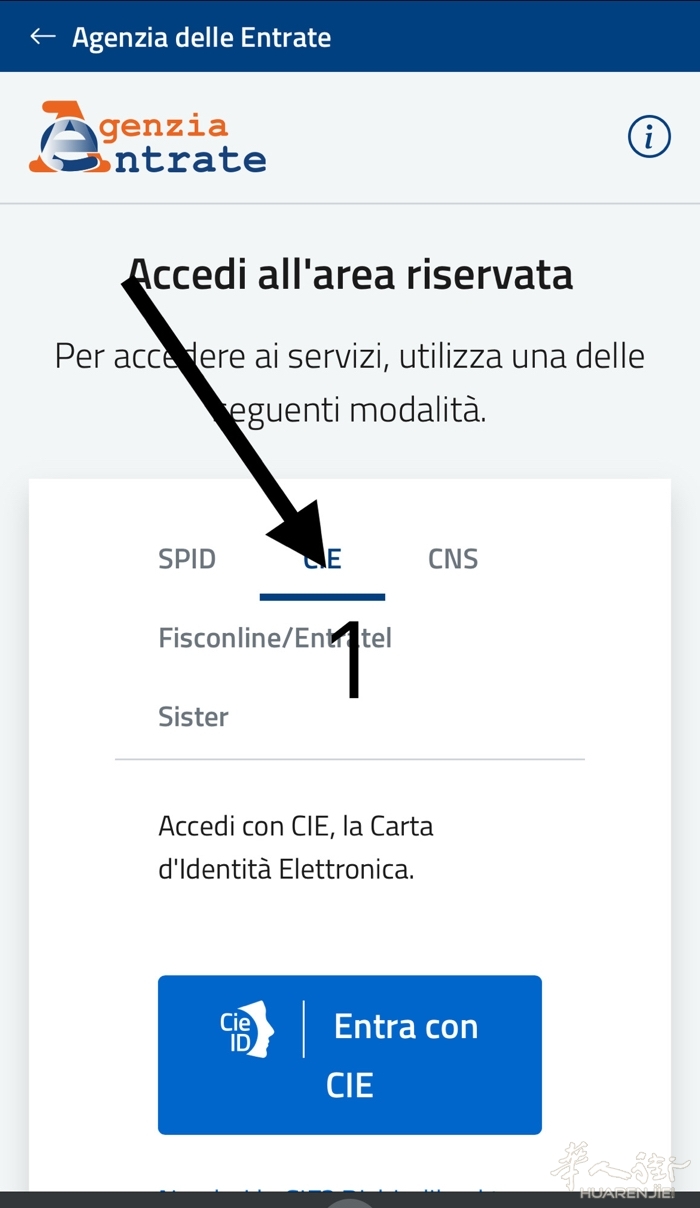This screenshot has height=1208, width=700.
Task: Click the Per accedere ai servizi paragraph
Action: tap(350, 382)
